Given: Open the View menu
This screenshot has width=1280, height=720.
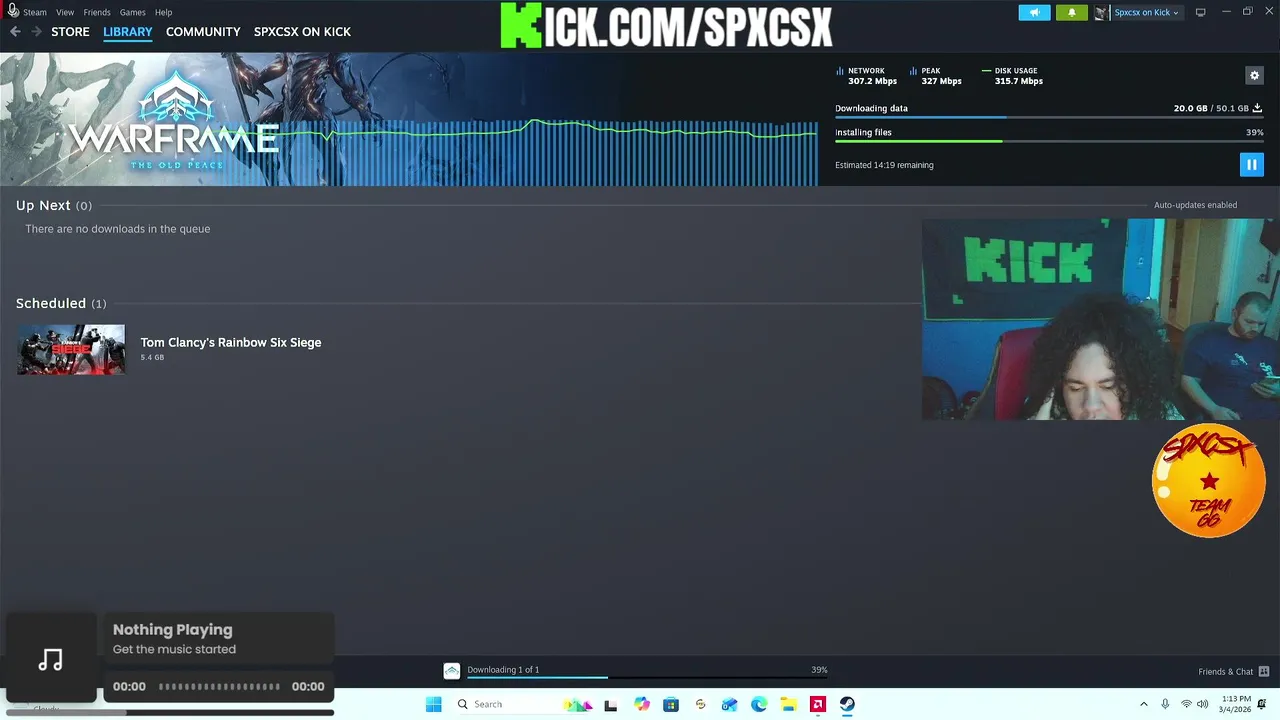Looking at the screenshot, I should (65, 12).
